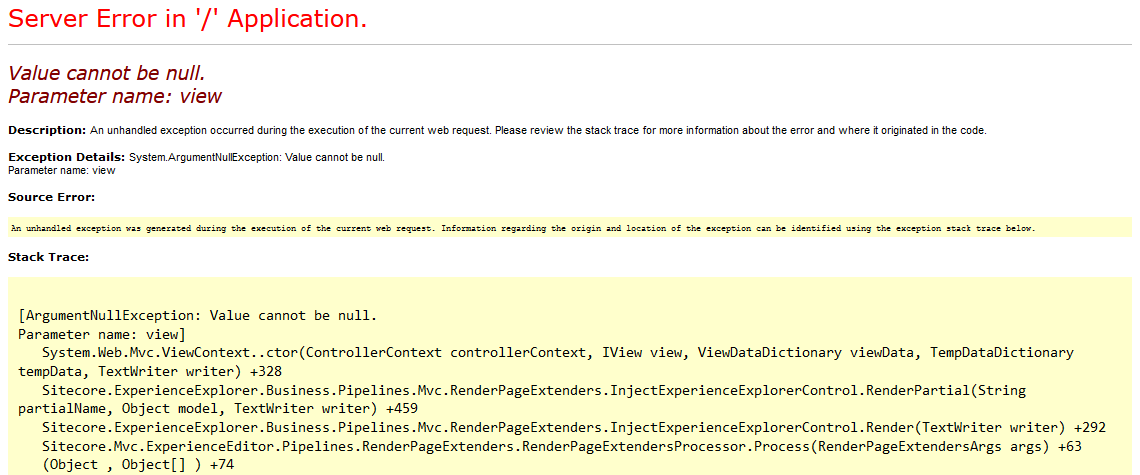Select the bold "Description:" label
The height and width of the screenshot is (475, 1140).
pyautogui.click(x=47, y=130)
